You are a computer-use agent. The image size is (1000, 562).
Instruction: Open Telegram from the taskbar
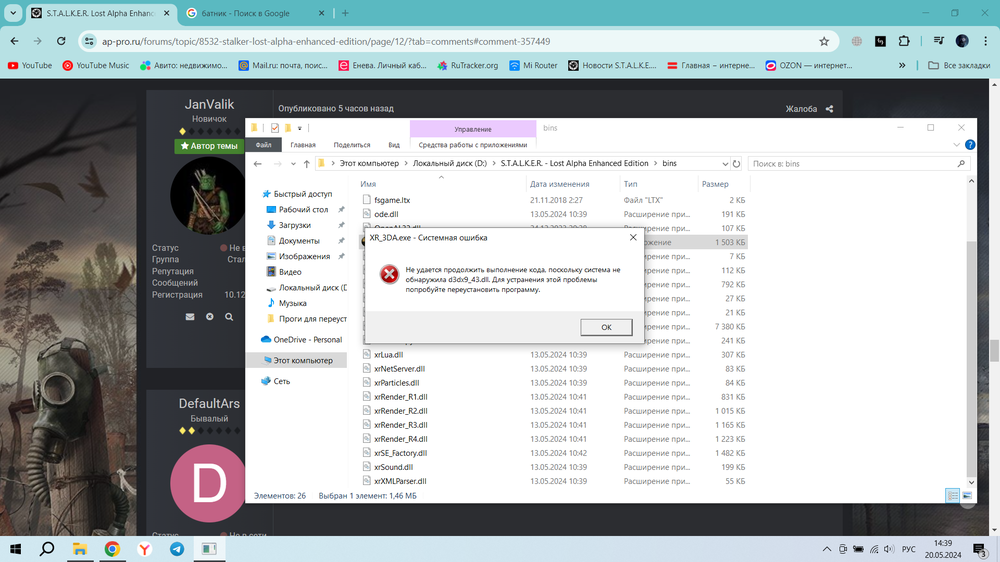(177, 549)
